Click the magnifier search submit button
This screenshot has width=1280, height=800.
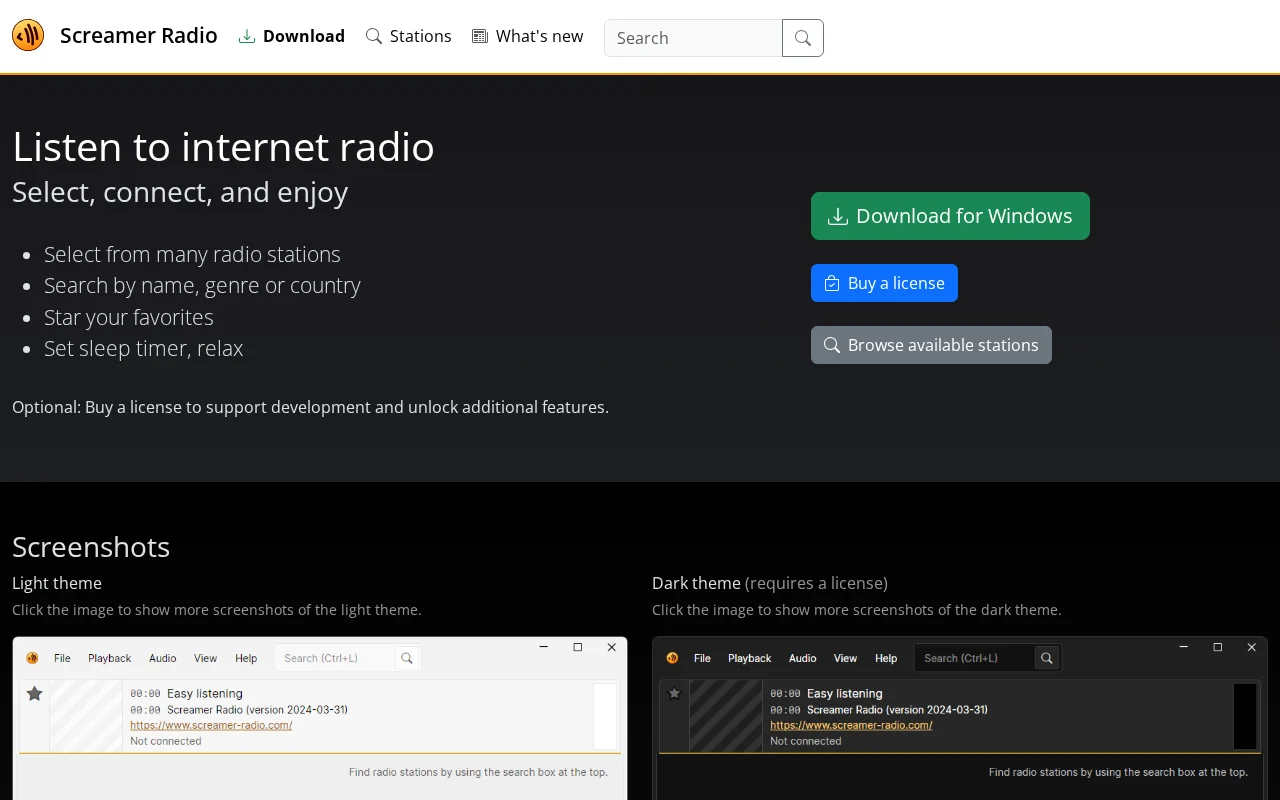click(803, 38)
